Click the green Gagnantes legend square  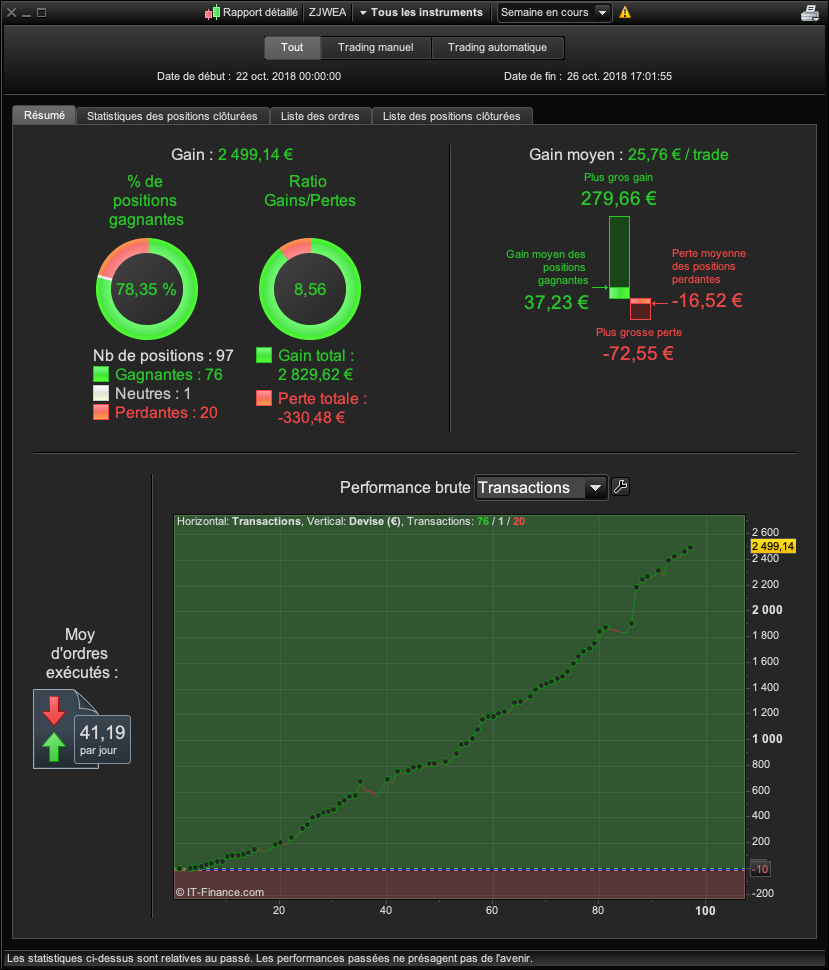click(x=101, y=374)
